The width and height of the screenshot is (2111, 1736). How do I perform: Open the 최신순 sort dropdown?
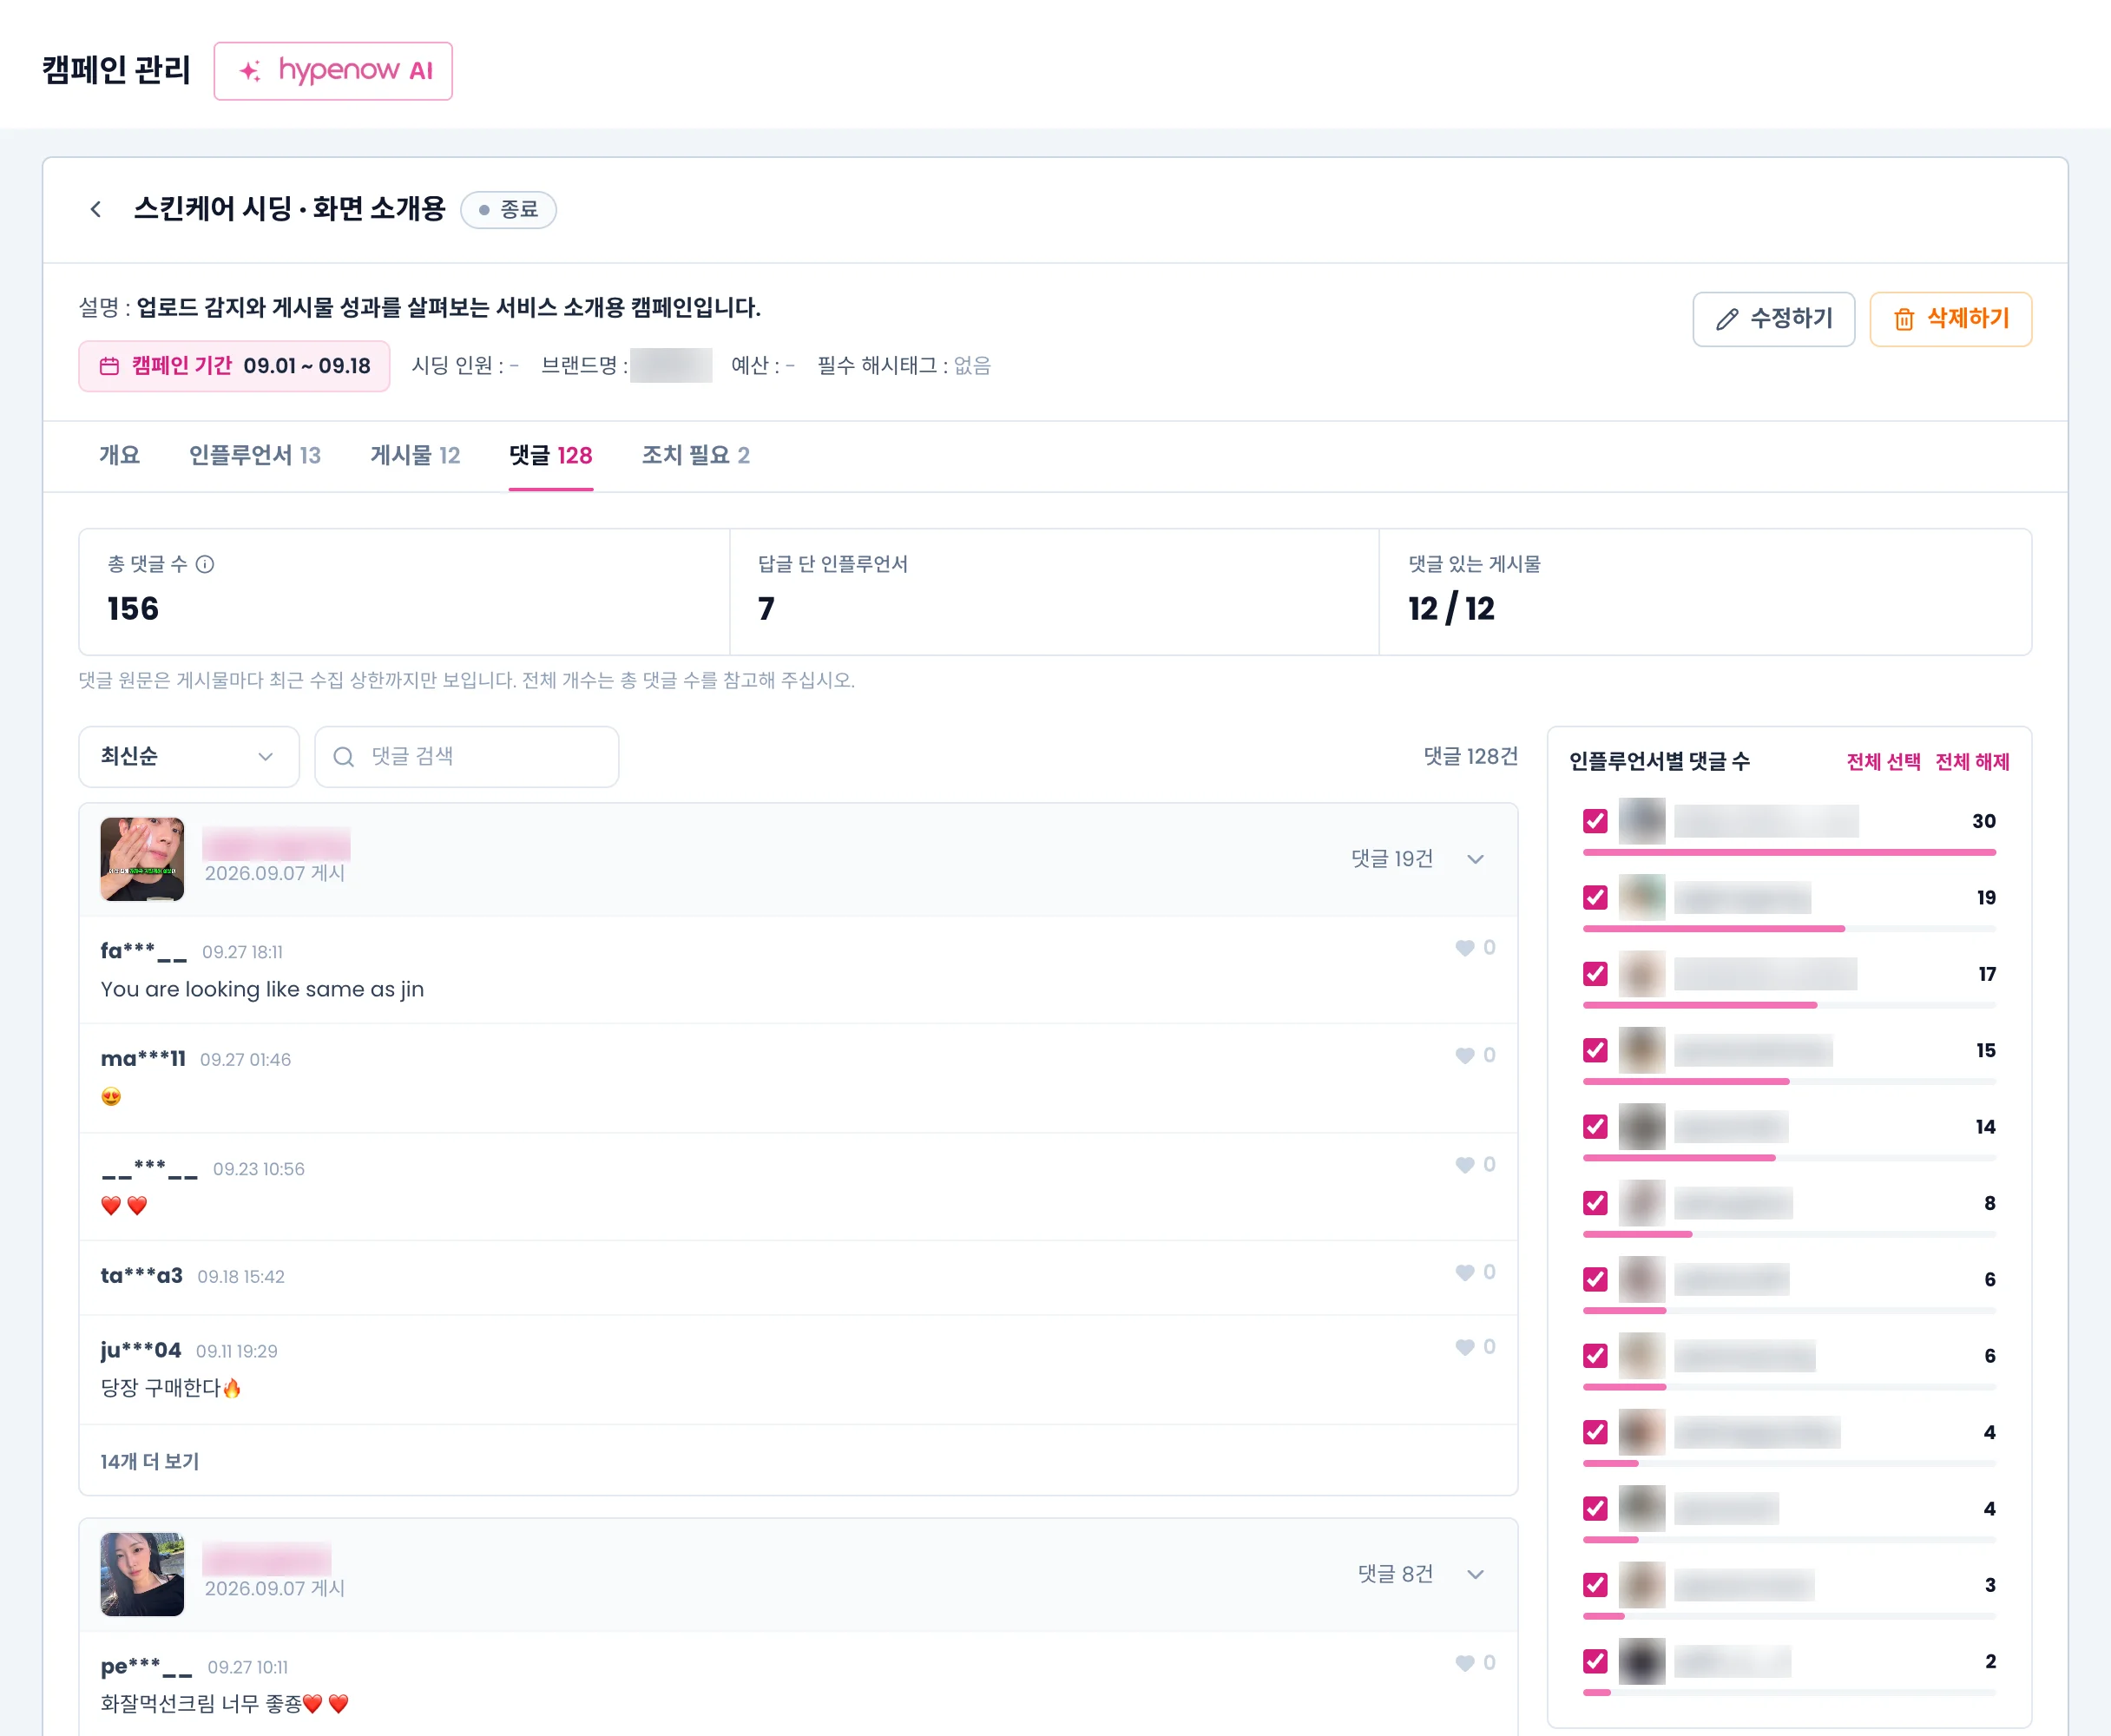[189, 757]
